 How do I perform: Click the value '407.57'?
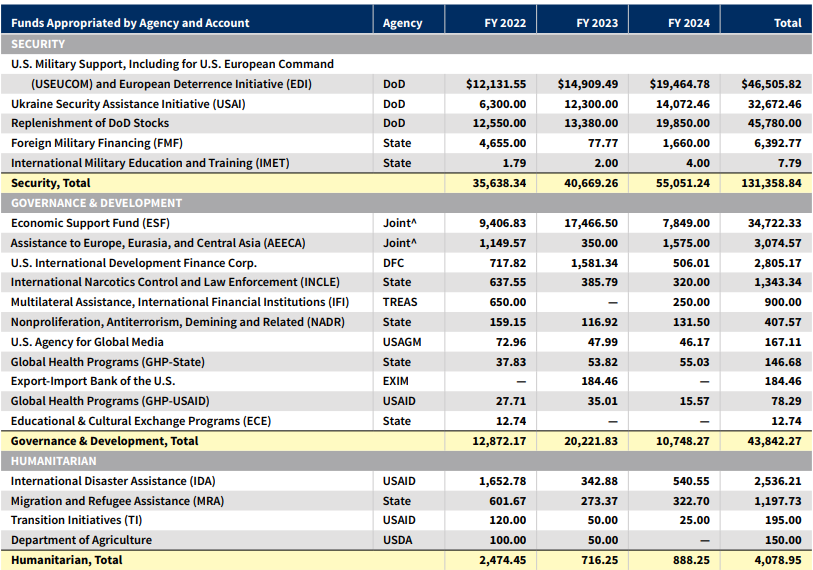783,322
